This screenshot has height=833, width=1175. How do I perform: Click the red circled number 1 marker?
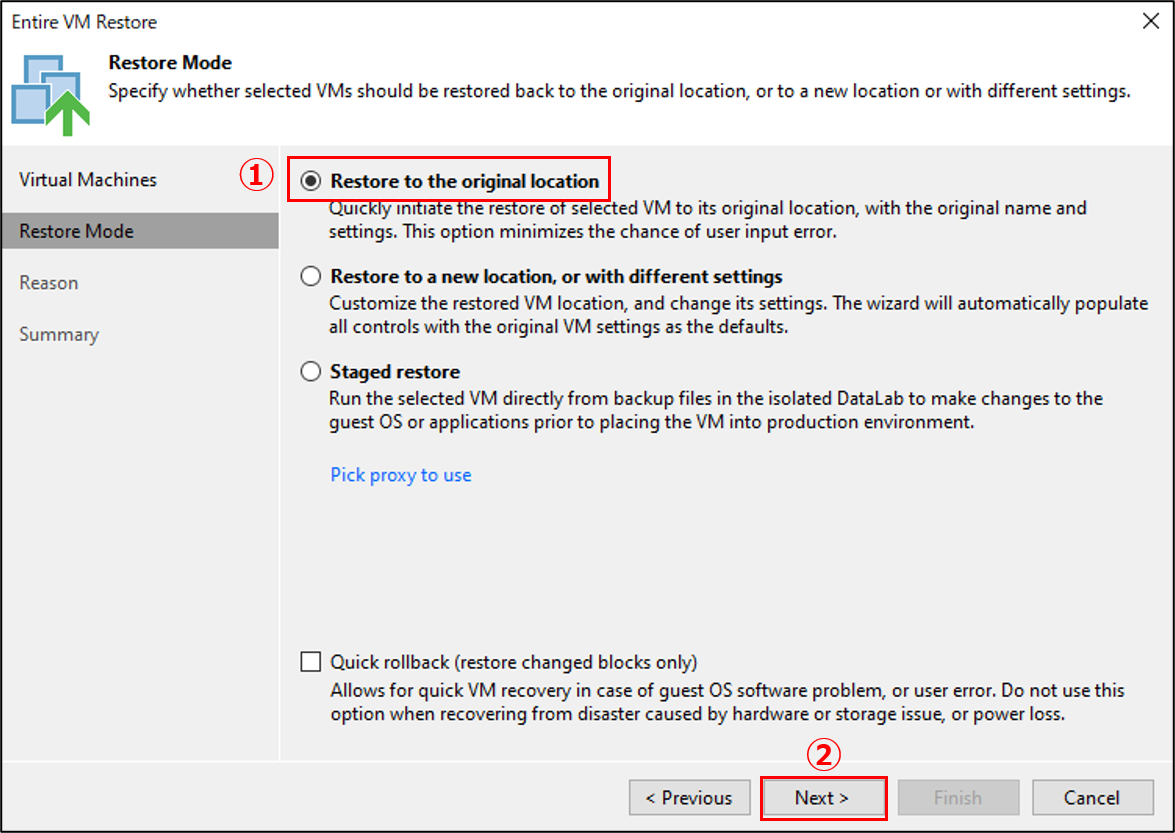[x=255, y=176]
